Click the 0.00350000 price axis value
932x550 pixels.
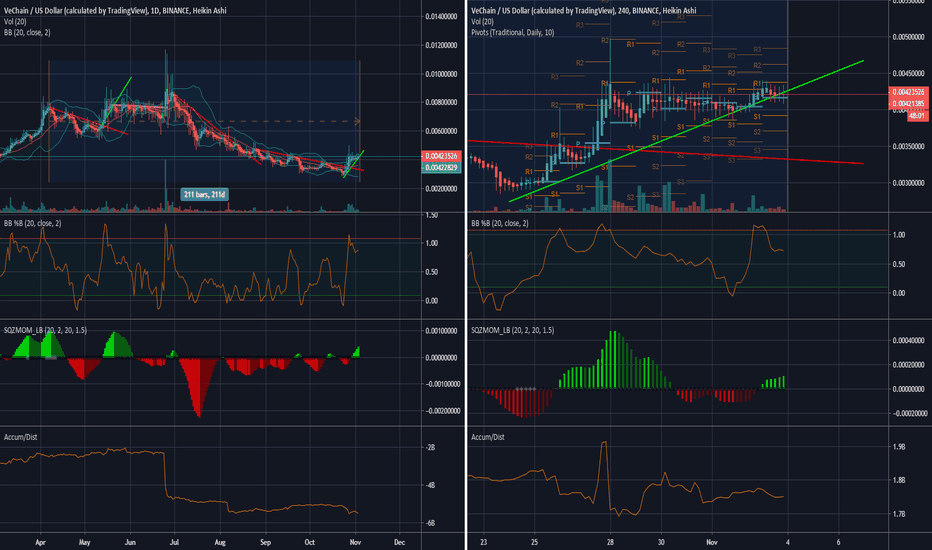pyautogui.click(x=909, y=146)
